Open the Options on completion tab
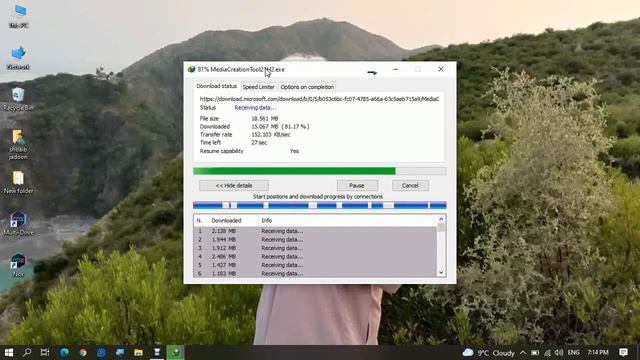 (x=307, y=87)
